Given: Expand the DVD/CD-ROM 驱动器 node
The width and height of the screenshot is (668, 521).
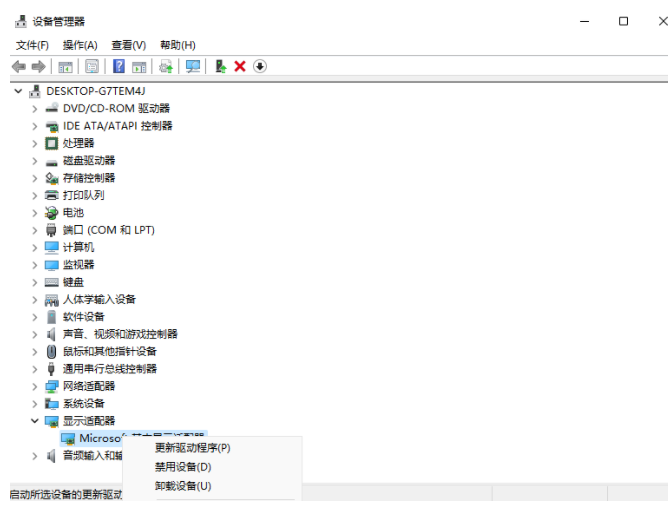Looking at the screenshot, I should click(x=35, y=108).
